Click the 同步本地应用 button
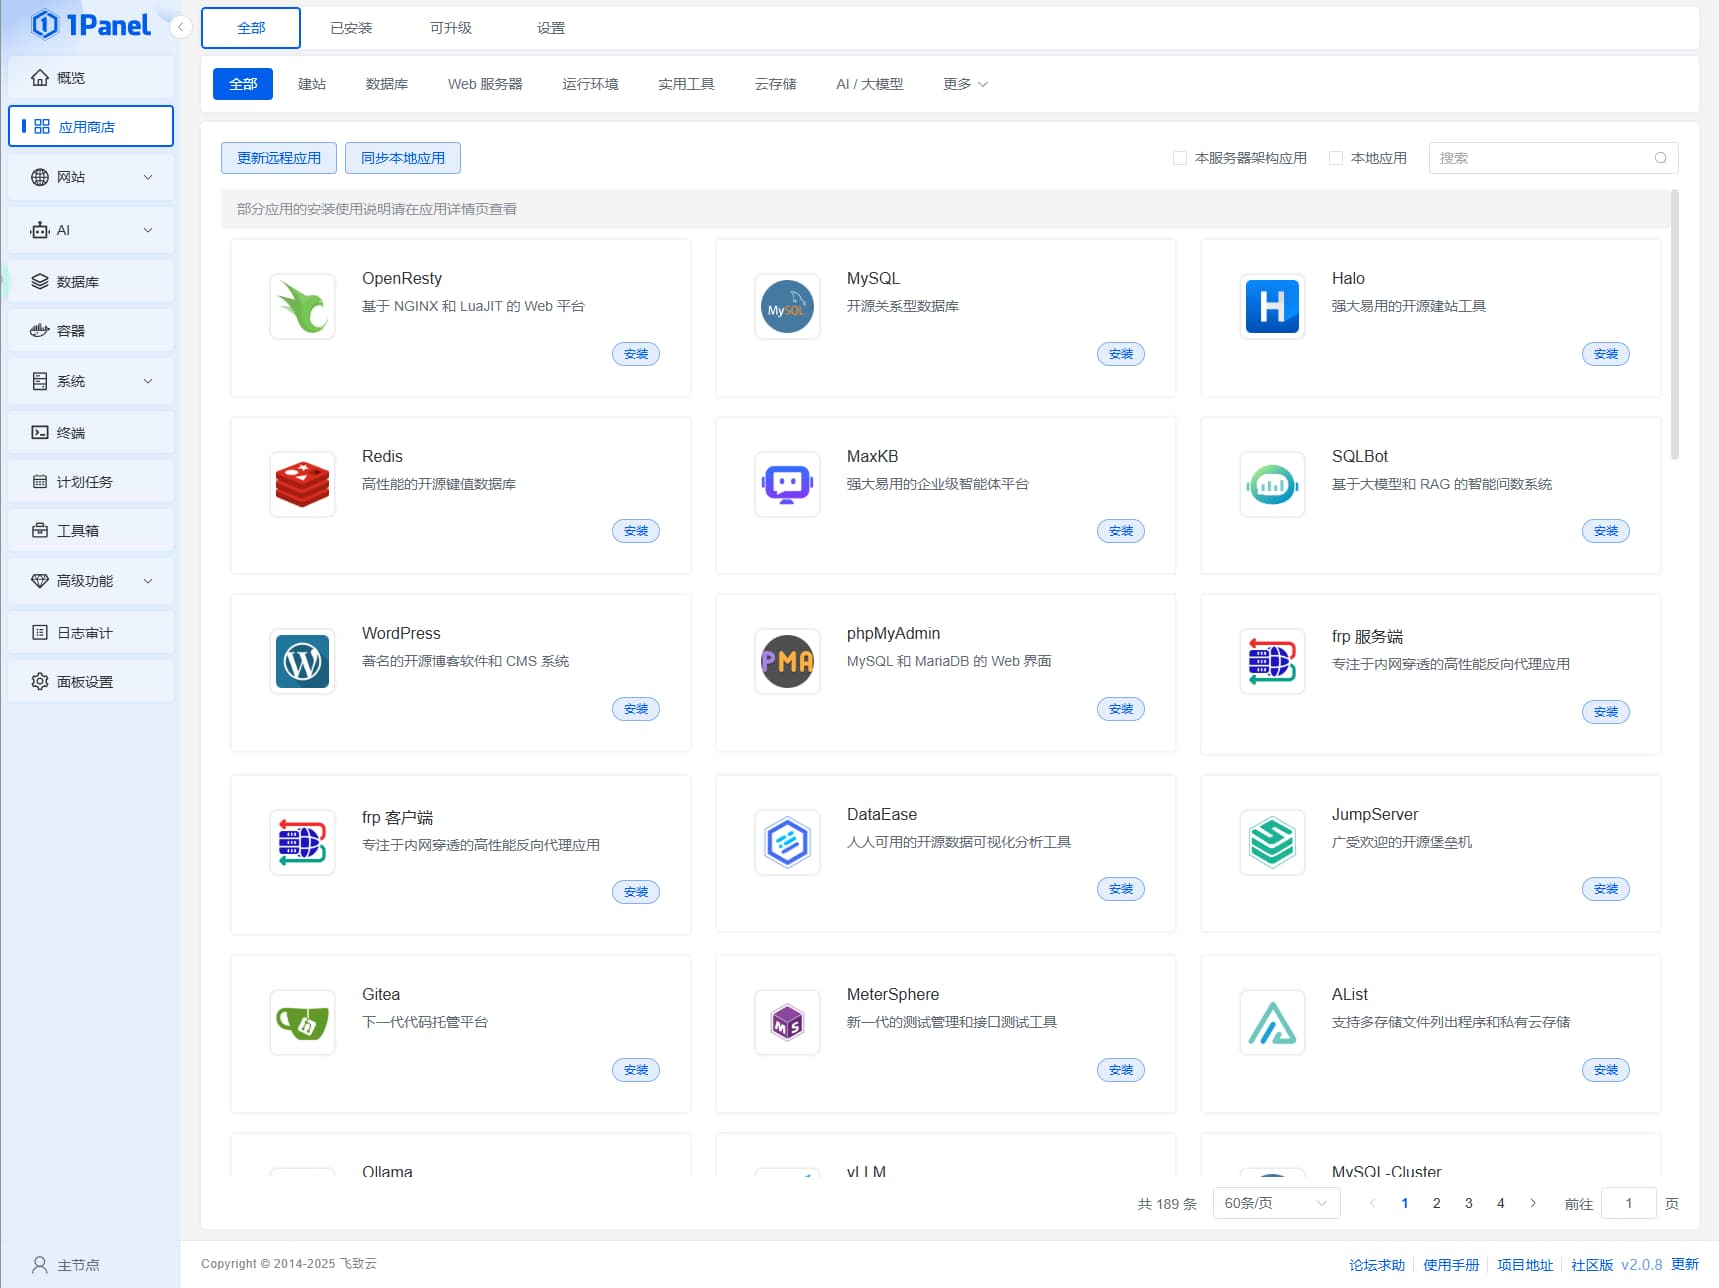The image size is (1719, 1288). pos(403,158)
